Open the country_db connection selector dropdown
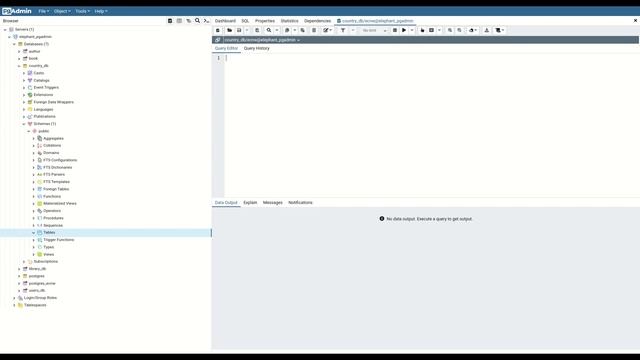The height and width of the screenshot is (360, 640). click(262, 40)
